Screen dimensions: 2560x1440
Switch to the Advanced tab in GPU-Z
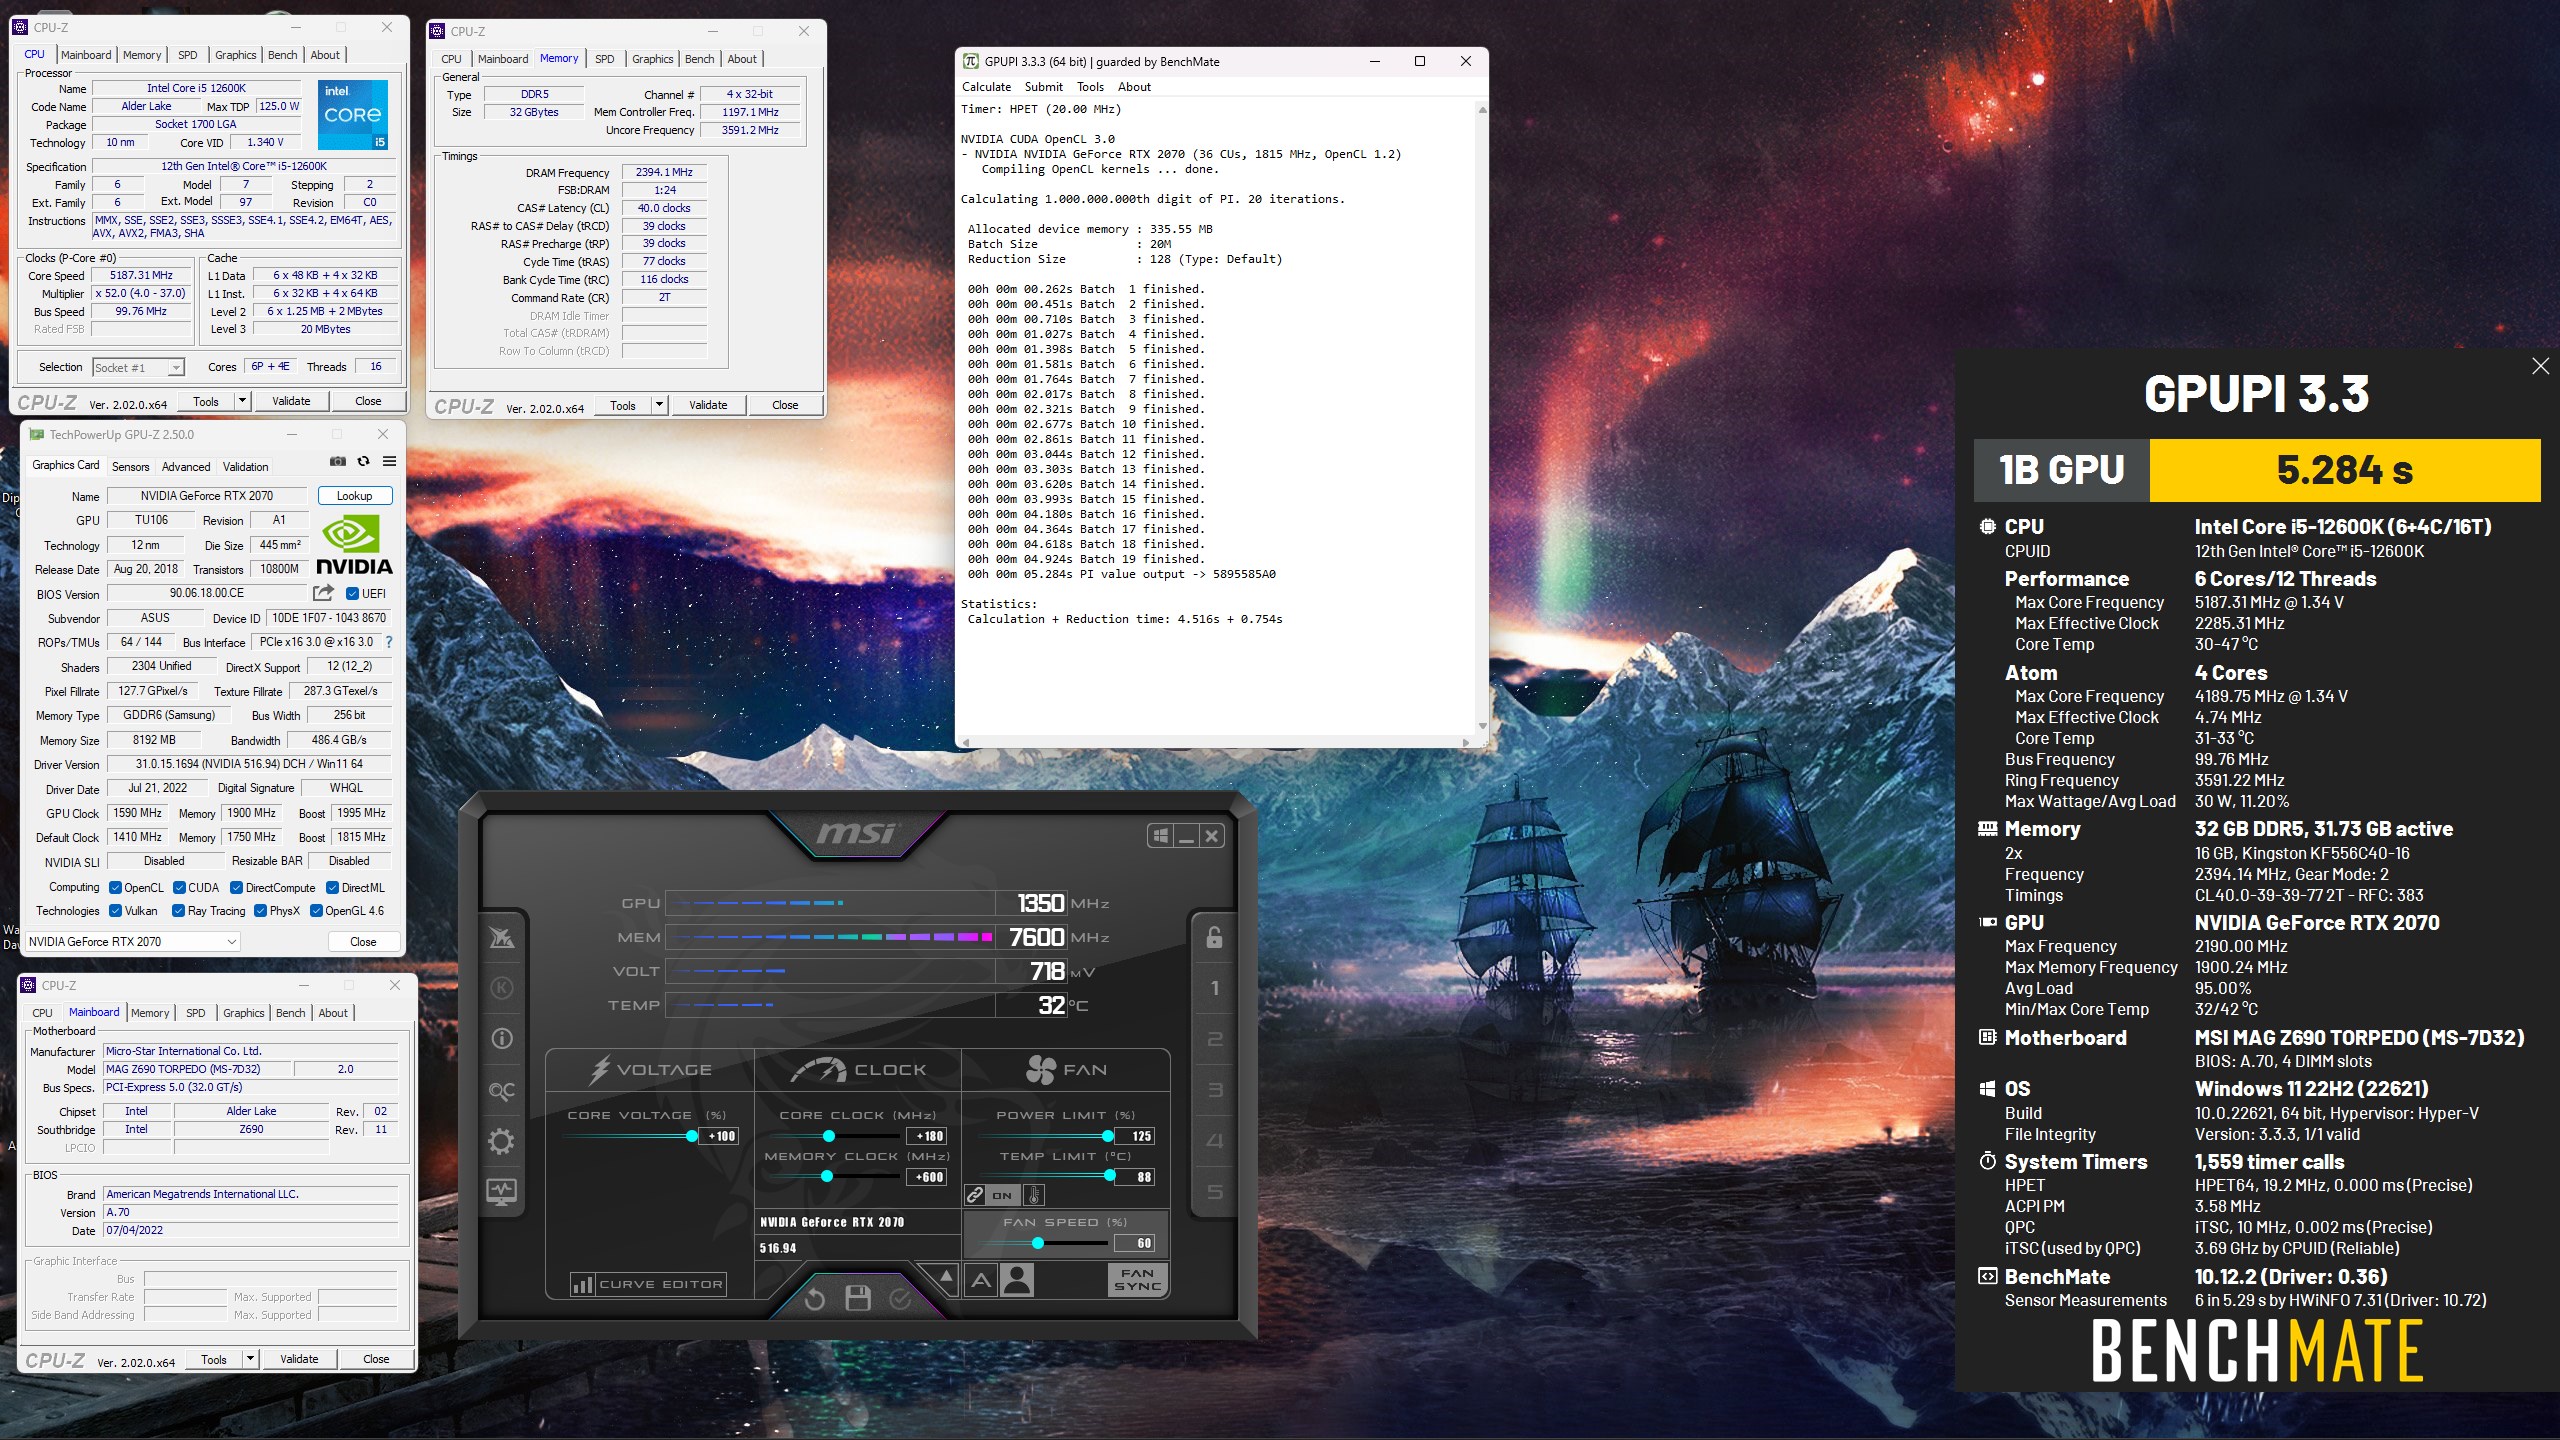pos(186,467)
